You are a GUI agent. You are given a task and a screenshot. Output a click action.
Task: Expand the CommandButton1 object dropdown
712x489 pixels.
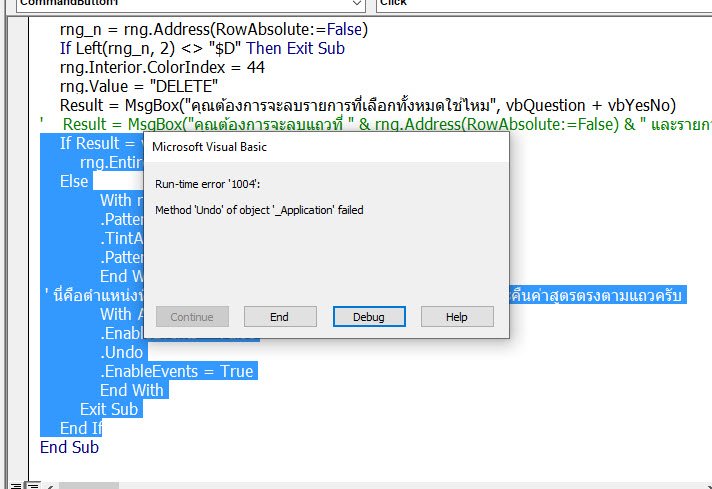pos(359,4)
